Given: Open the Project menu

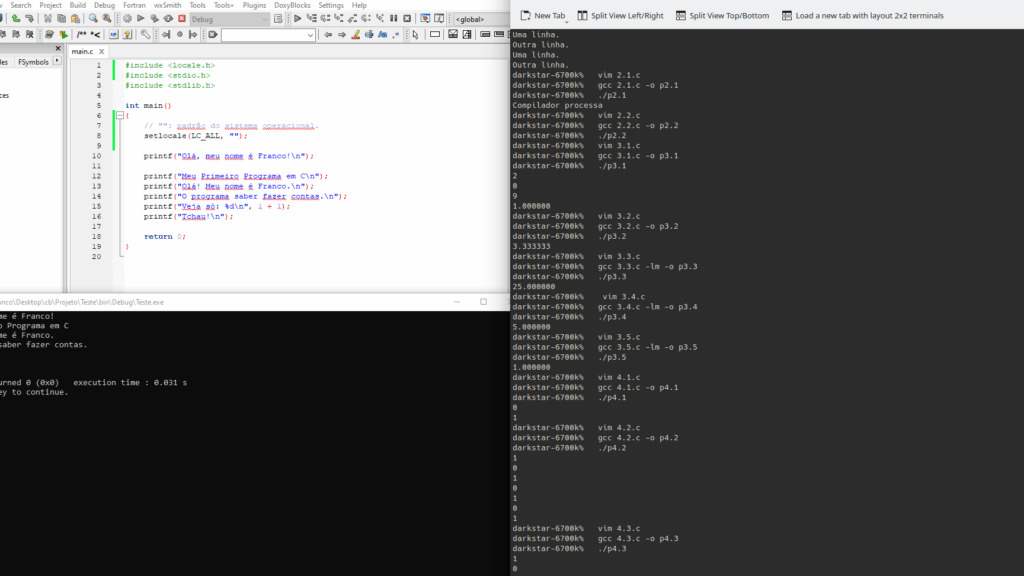Looking at the screenshot, I should click(50, 5).
